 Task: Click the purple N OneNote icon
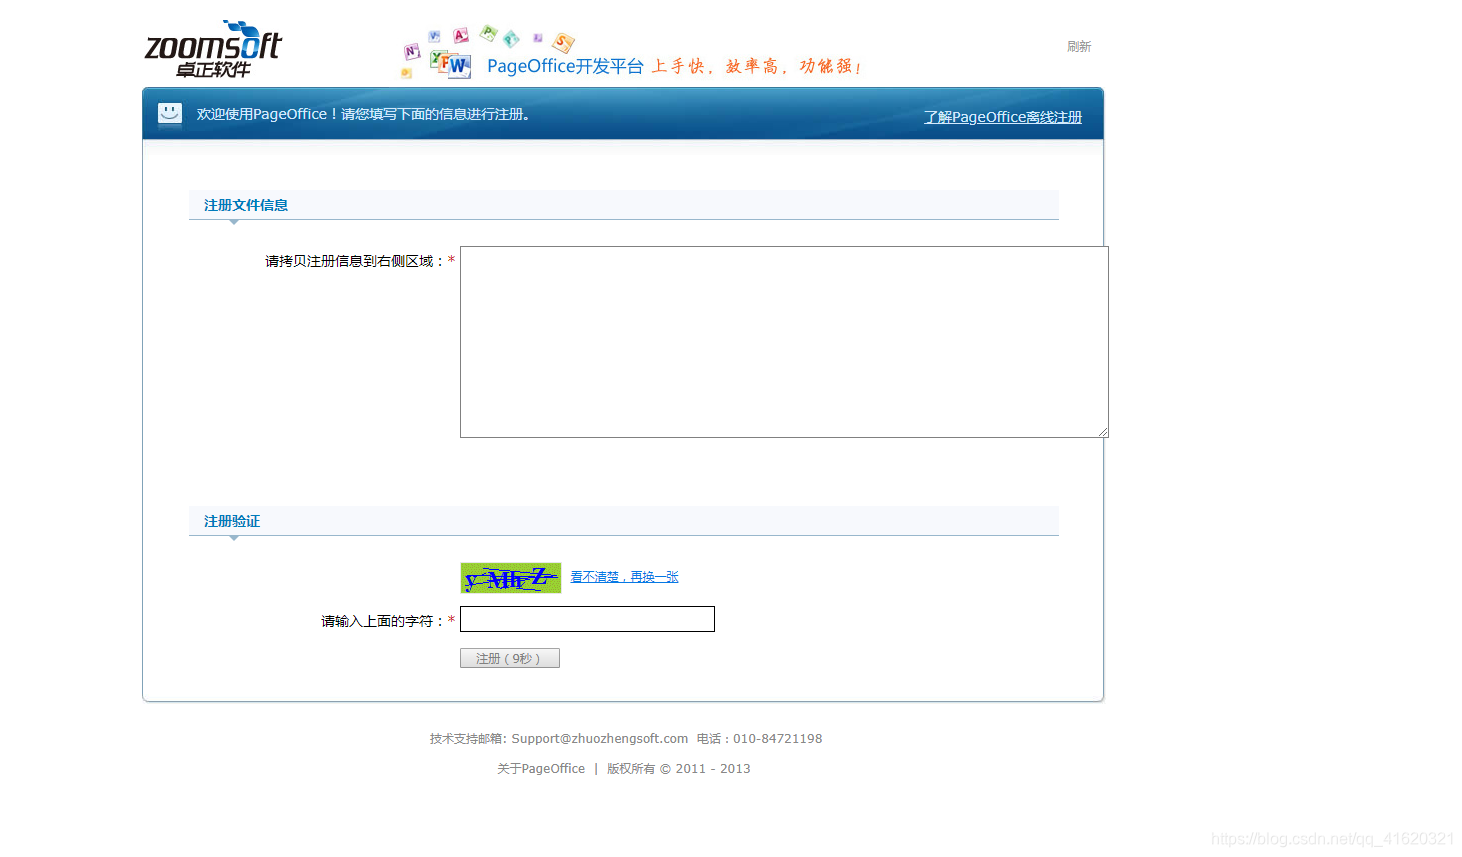(x=412, y=51)
